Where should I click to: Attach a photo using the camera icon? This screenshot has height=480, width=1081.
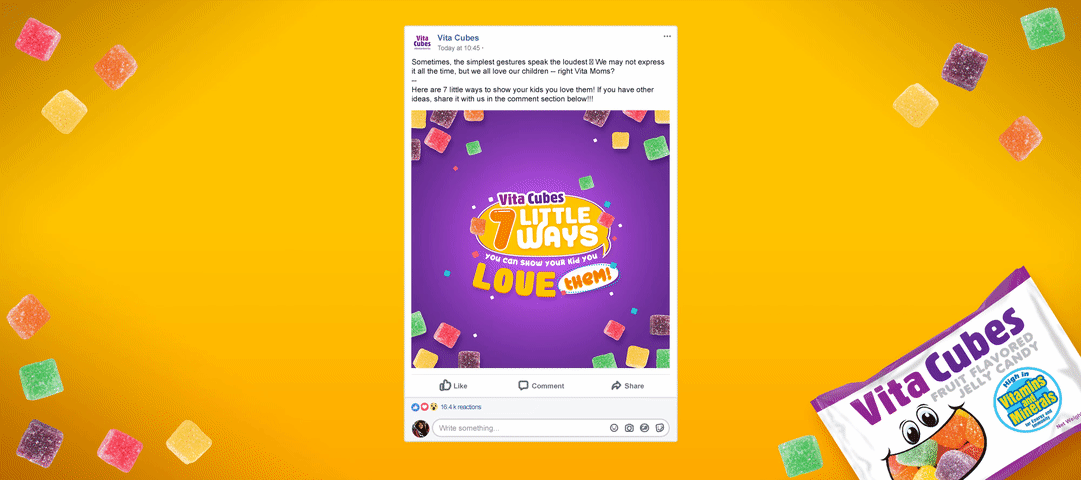pyautogui.click(x=629, y=428)
